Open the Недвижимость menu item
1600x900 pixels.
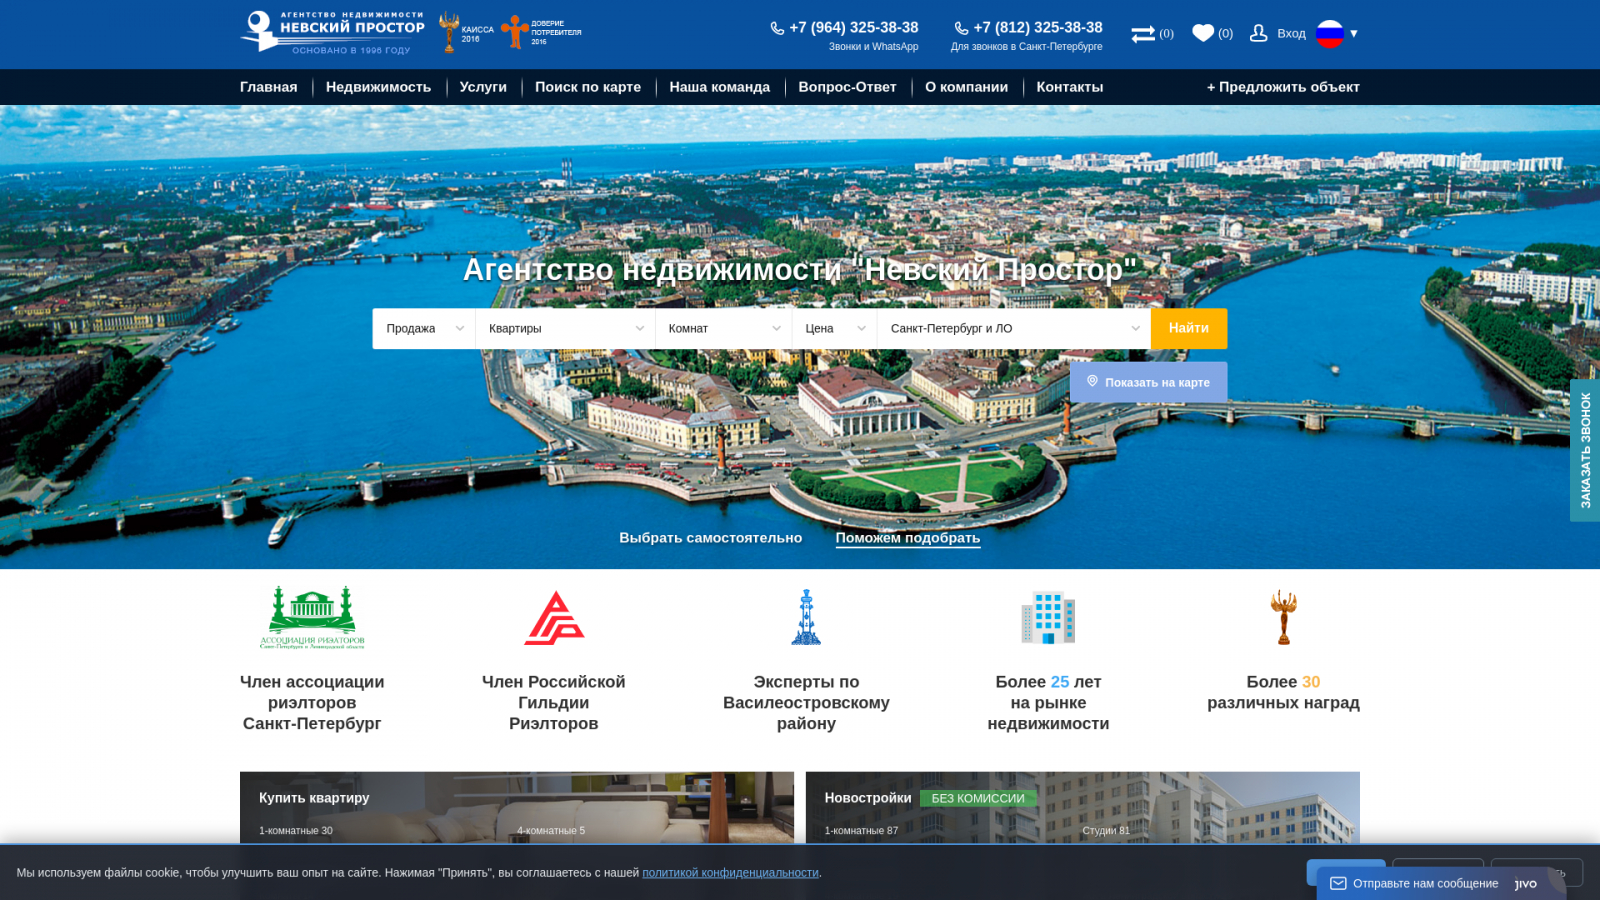379,87
